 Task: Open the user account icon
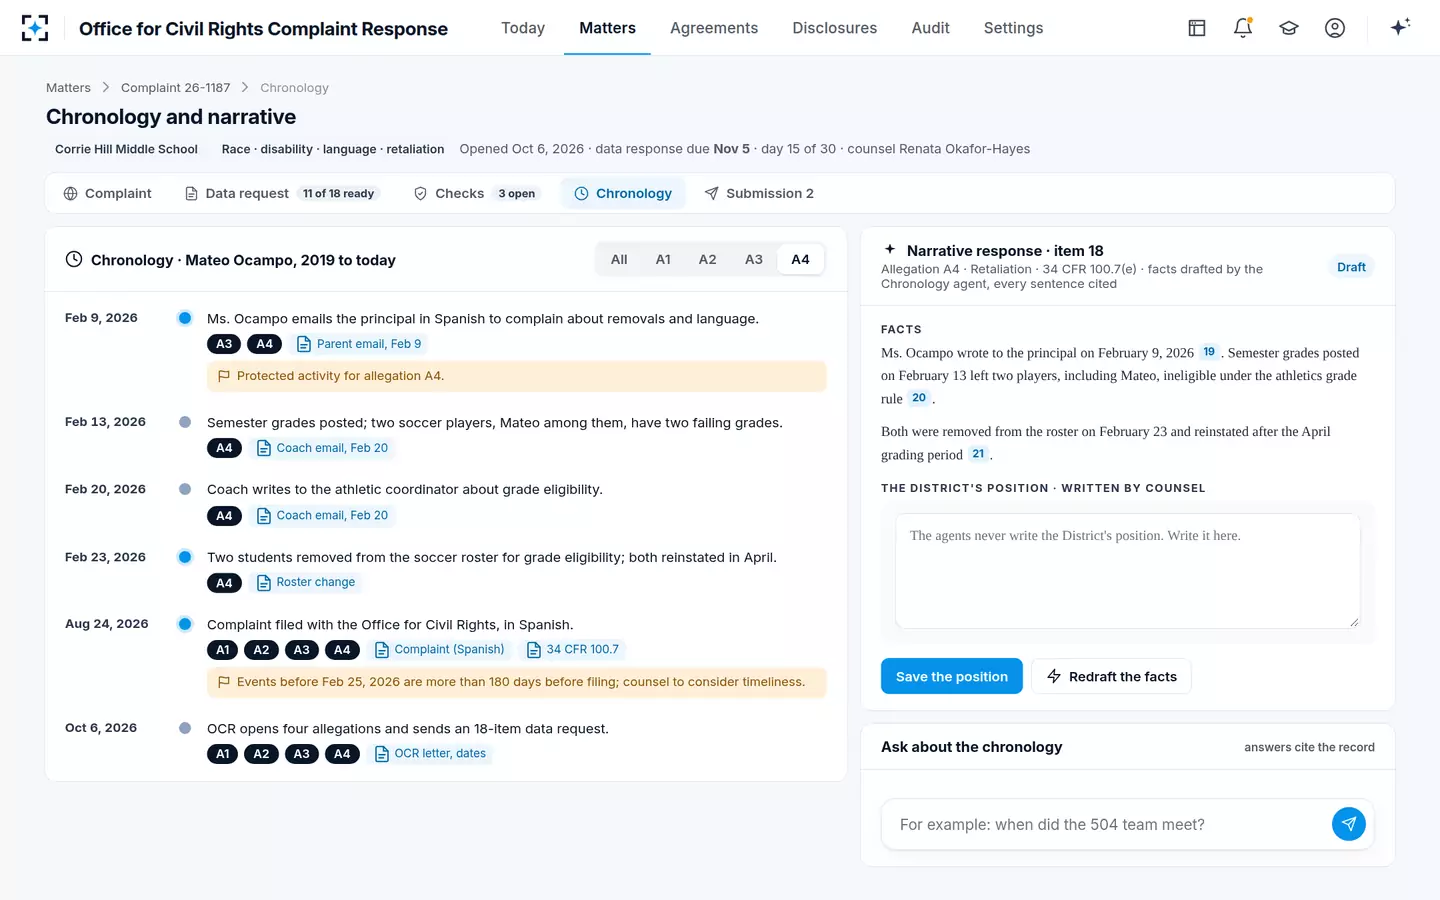[x=1335, y=28]
